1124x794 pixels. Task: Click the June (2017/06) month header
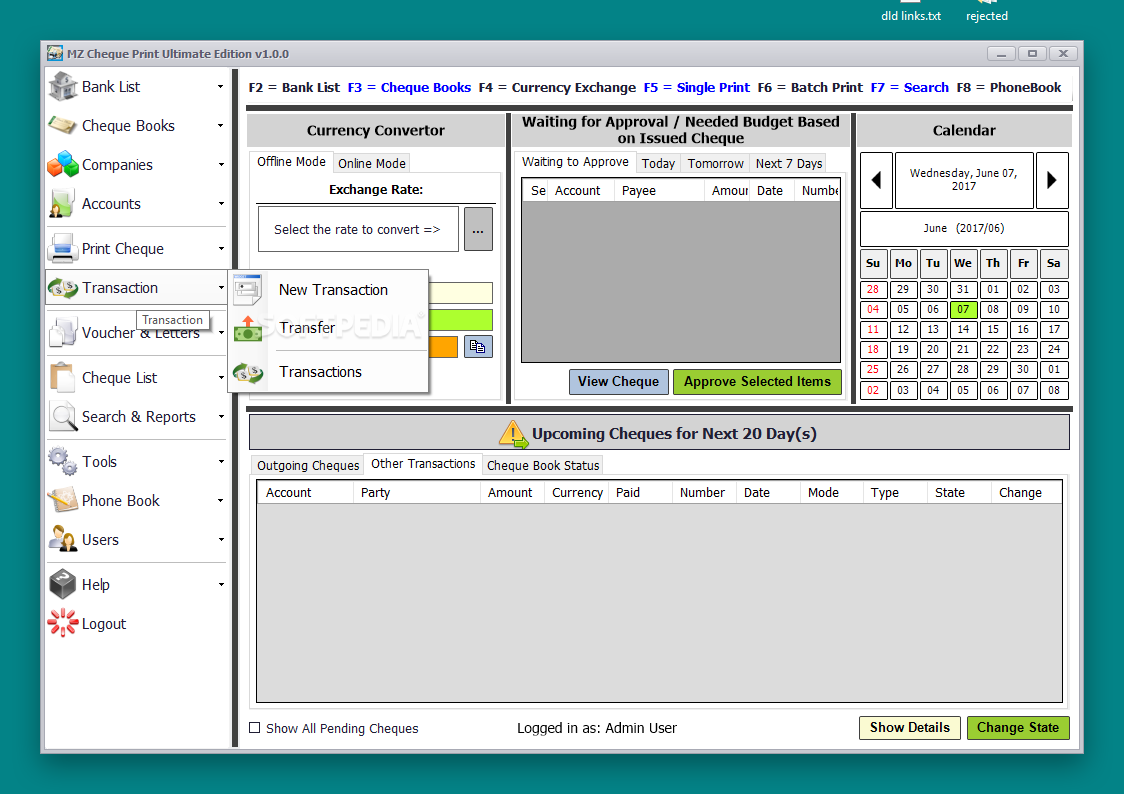coord(964,229)
